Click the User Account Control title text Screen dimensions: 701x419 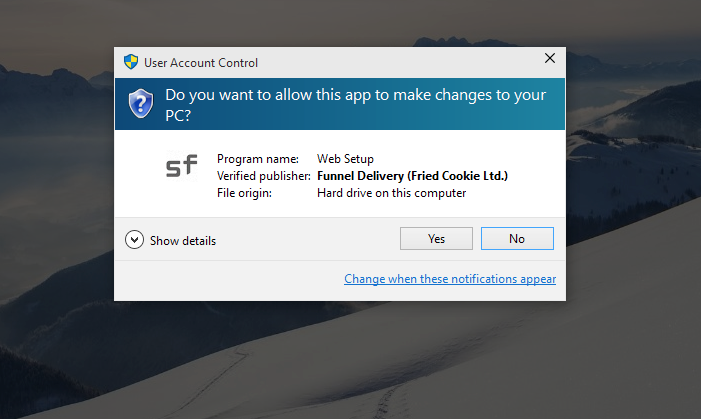coord(201,63)
